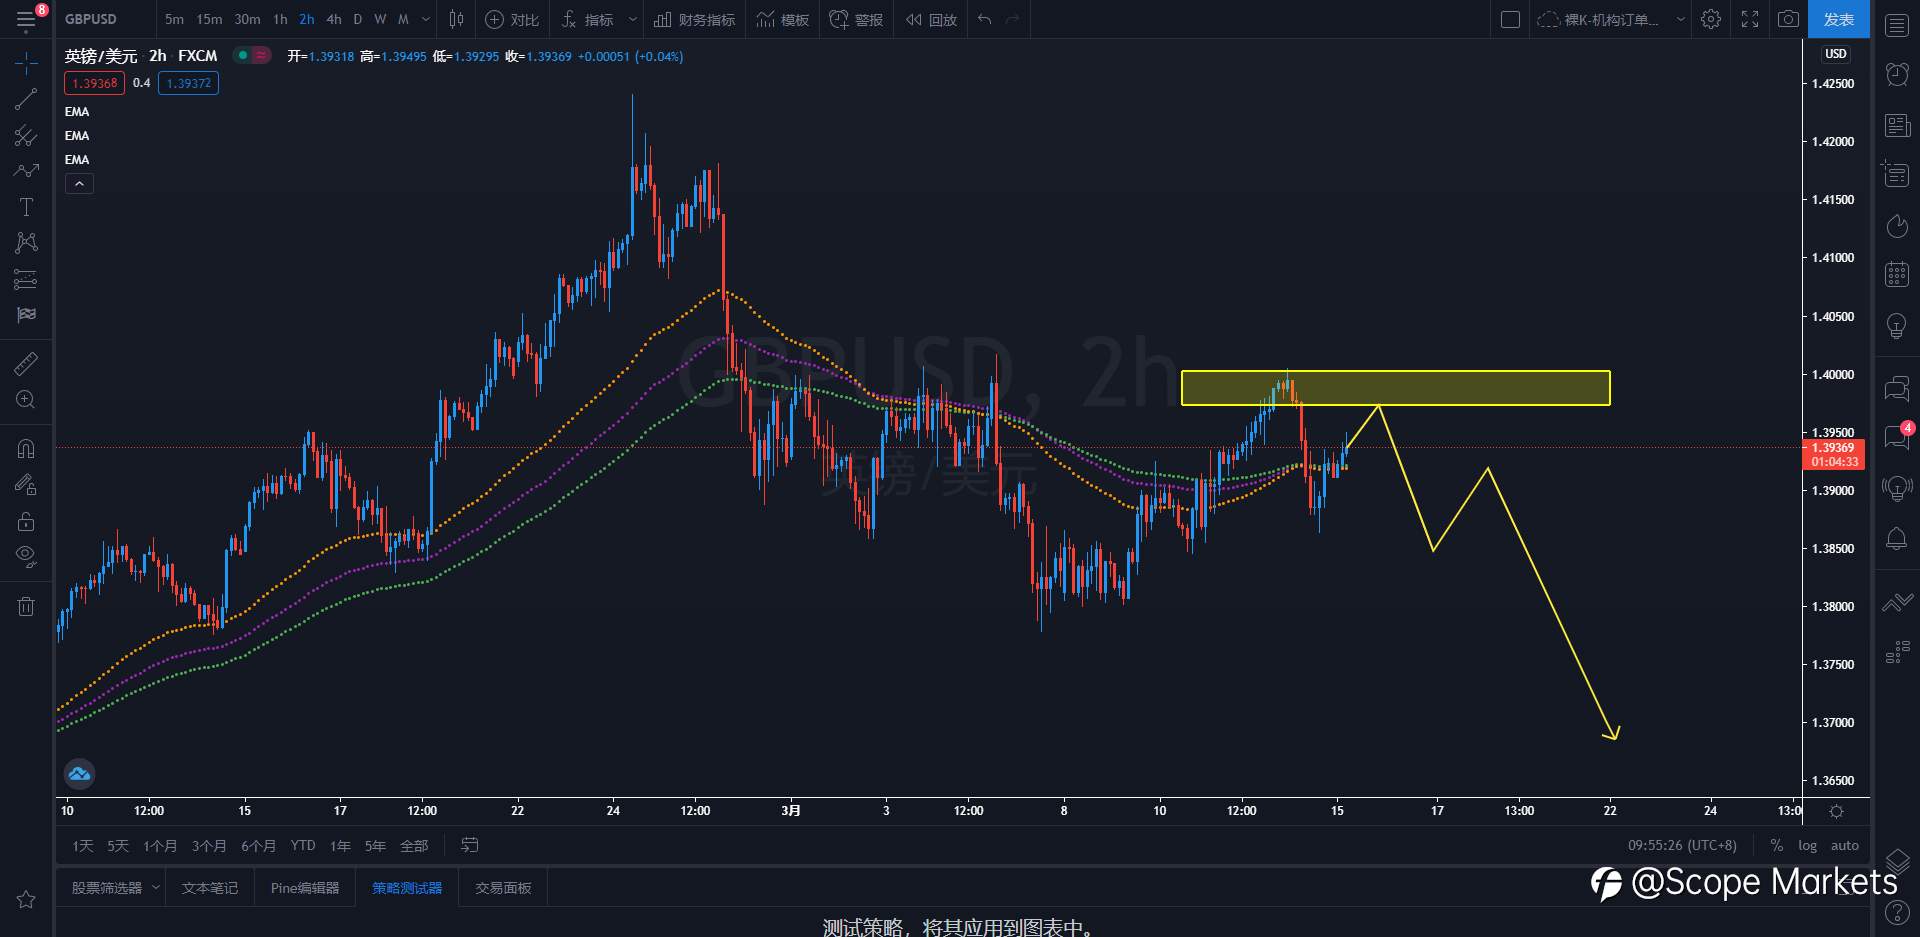Open the prediction and measurement tools
1920x937 pixels.
pos(27,279)
